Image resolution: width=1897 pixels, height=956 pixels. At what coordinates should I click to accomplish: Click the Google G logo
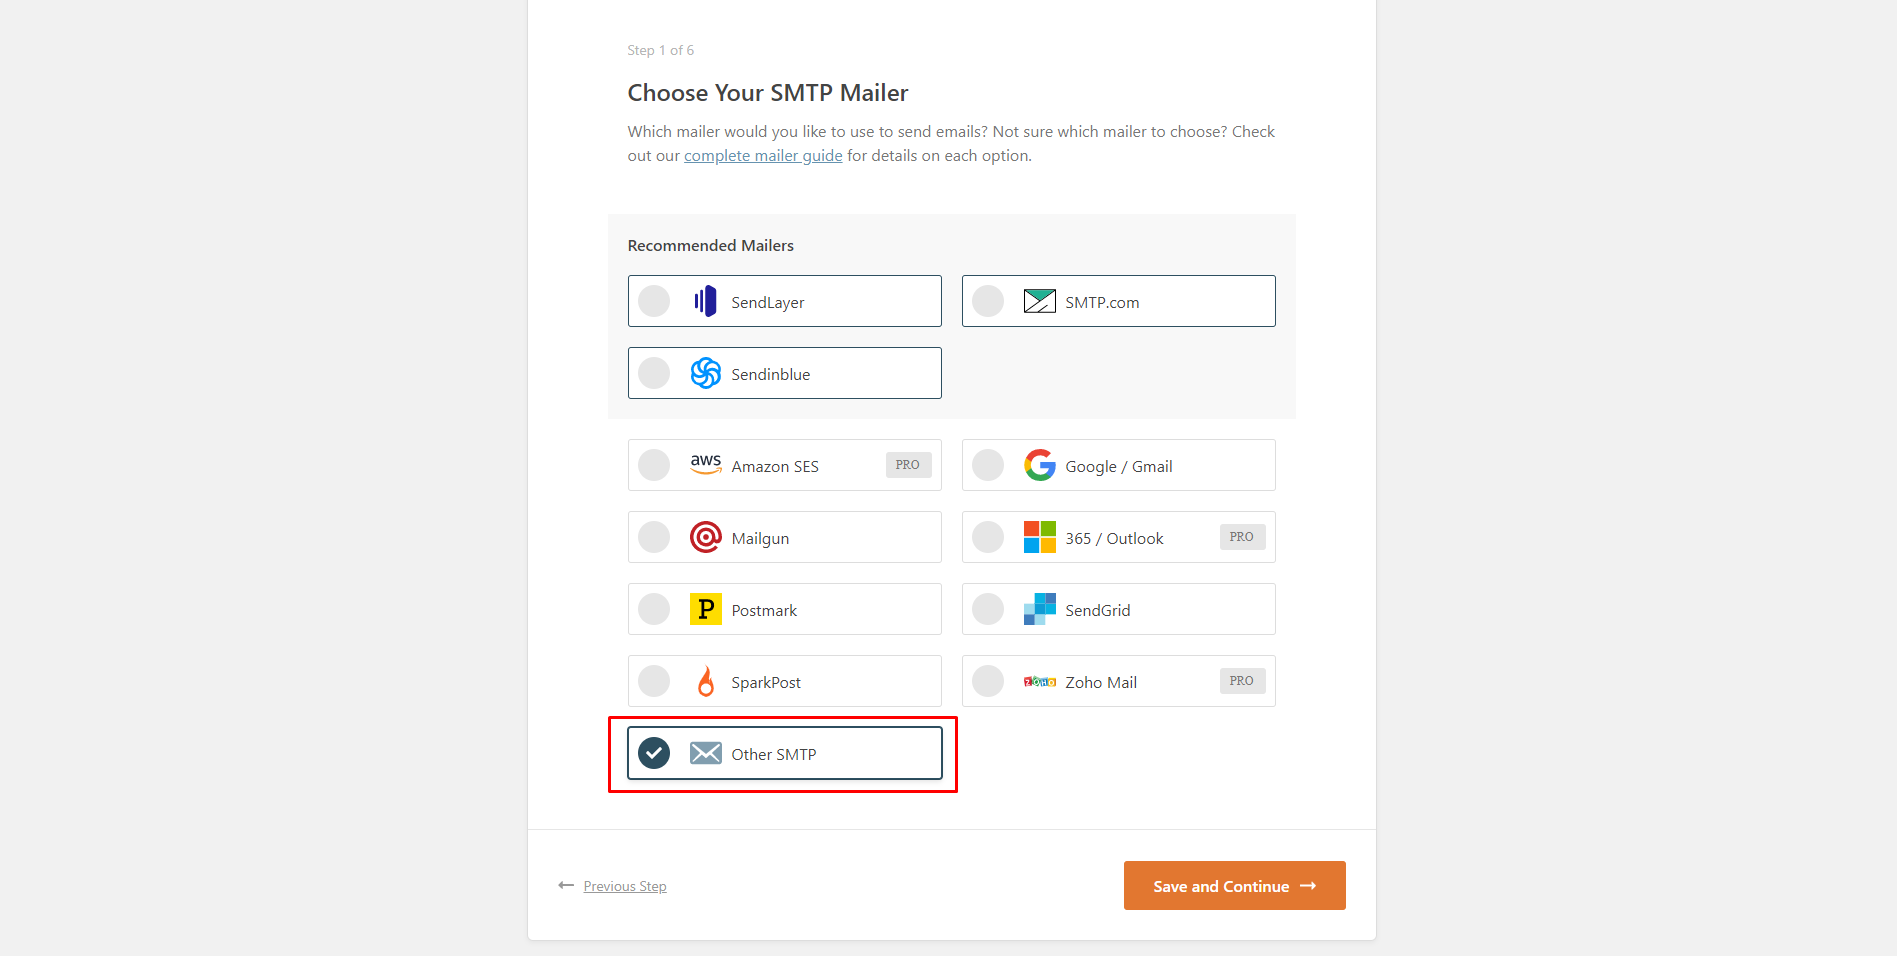(x=1040, y=465)
